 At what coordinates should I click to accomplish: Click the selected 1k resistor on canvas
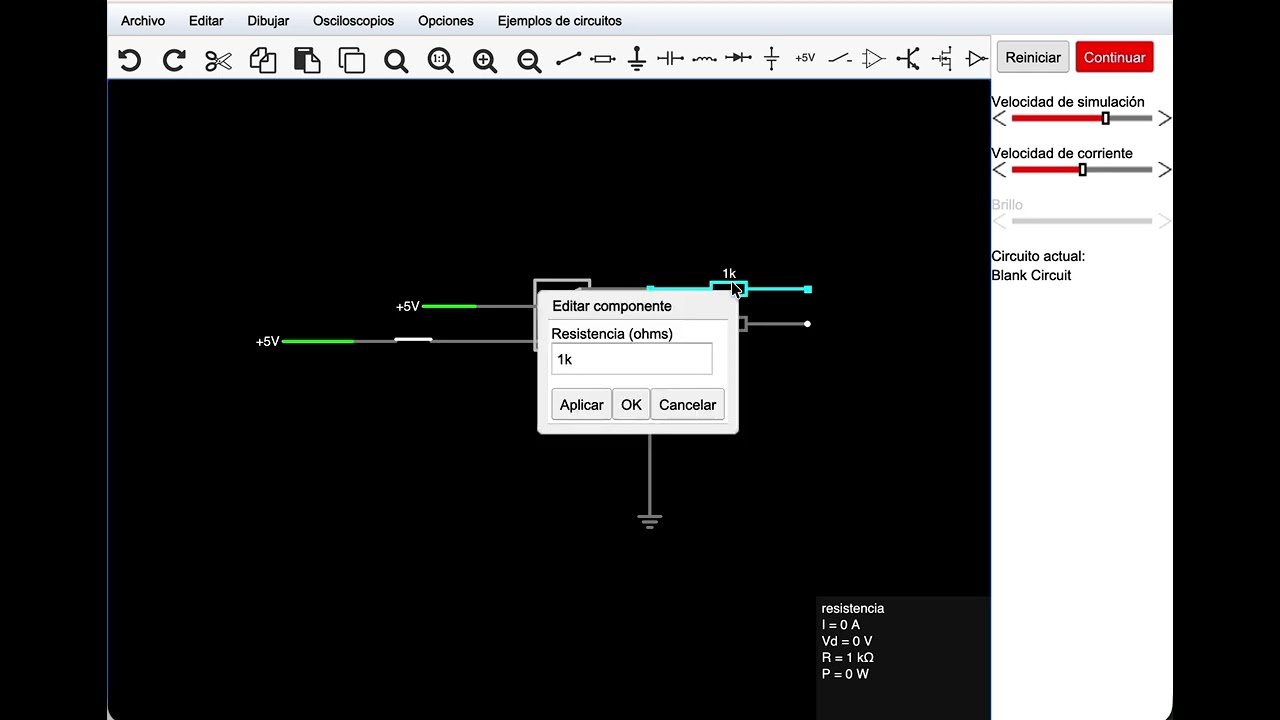[729, 289]
